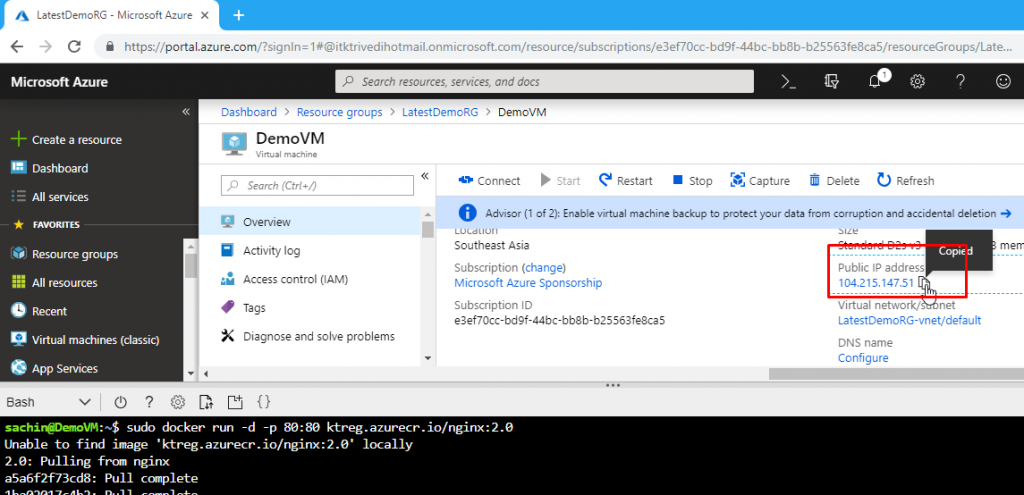This screenshot has height=495, width=1024.
Task: Click upload/download files icon in shell
Action: [206, 402]
